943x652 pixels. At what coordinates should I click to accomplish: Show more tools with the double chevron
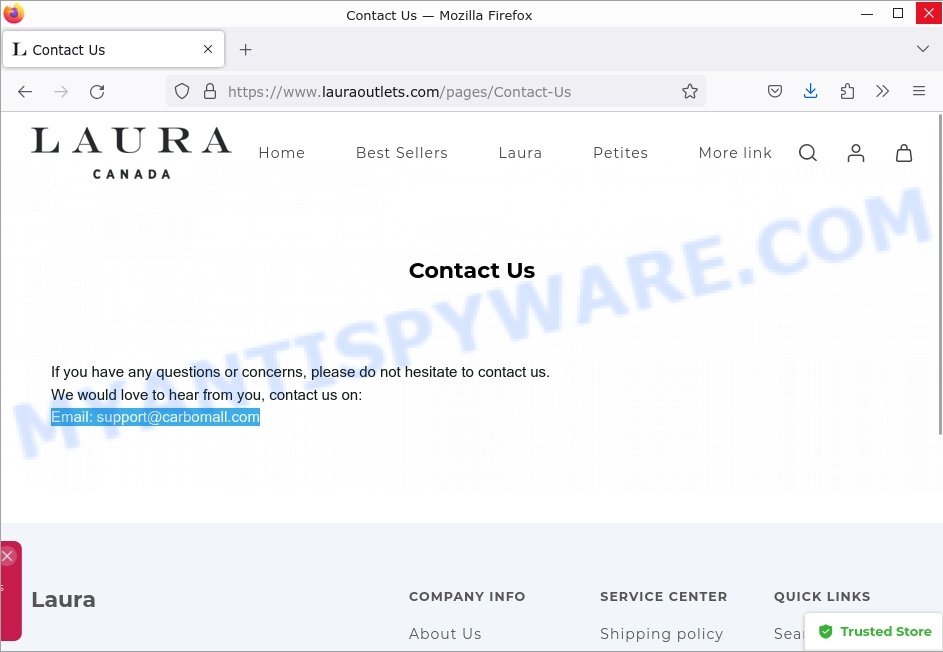tap(882, 91)
